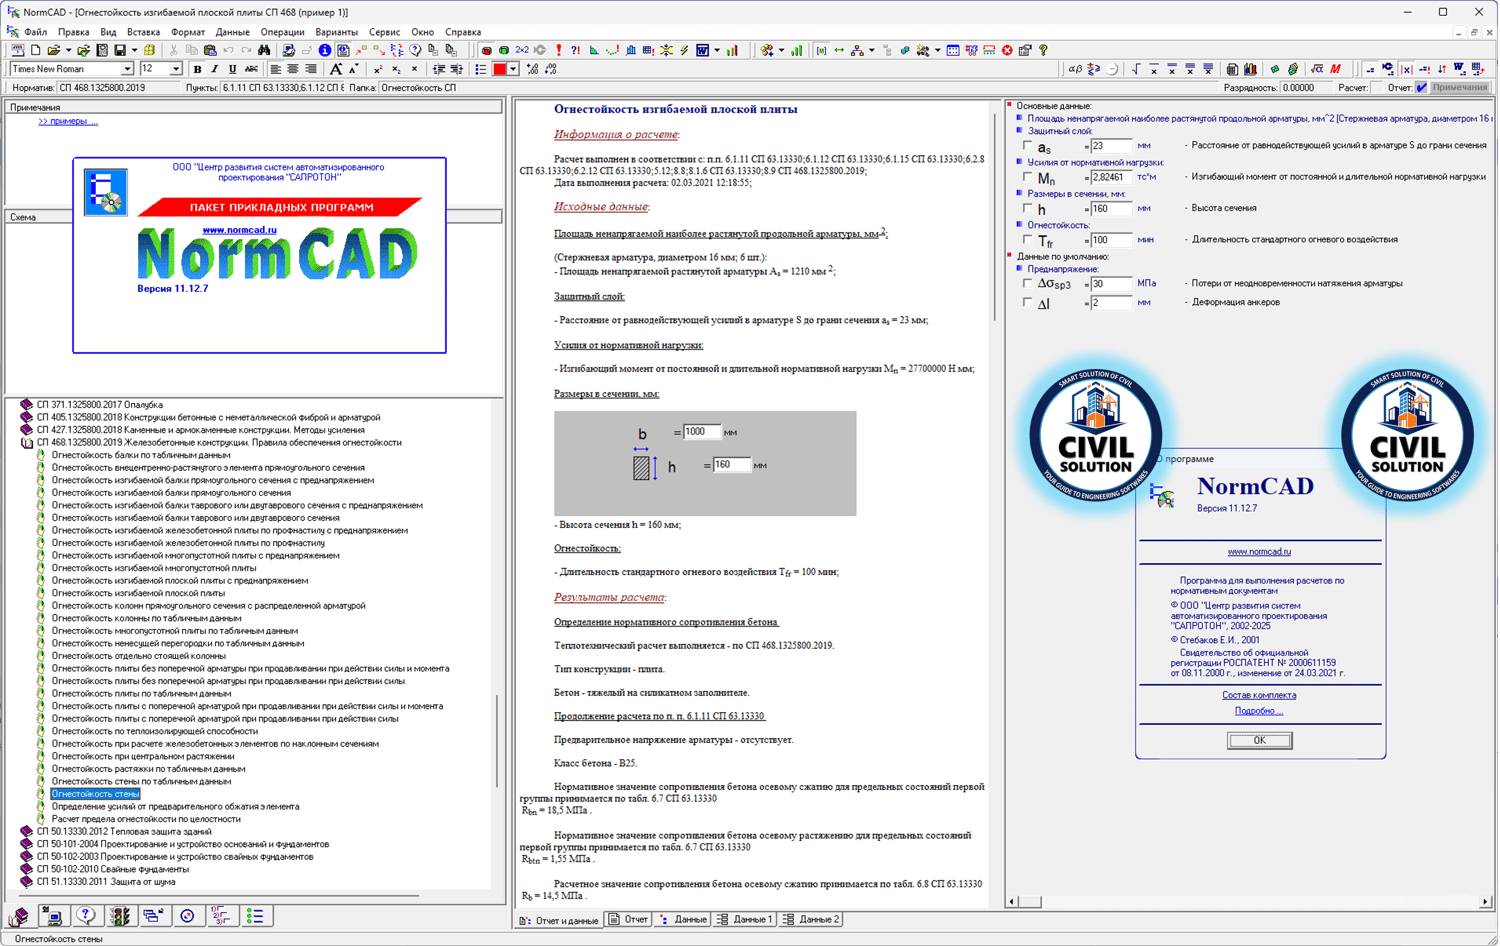Viewport: 1500px width, 946px height.
Task: Open the books library tab icon
Action: (x=19, y=916)
